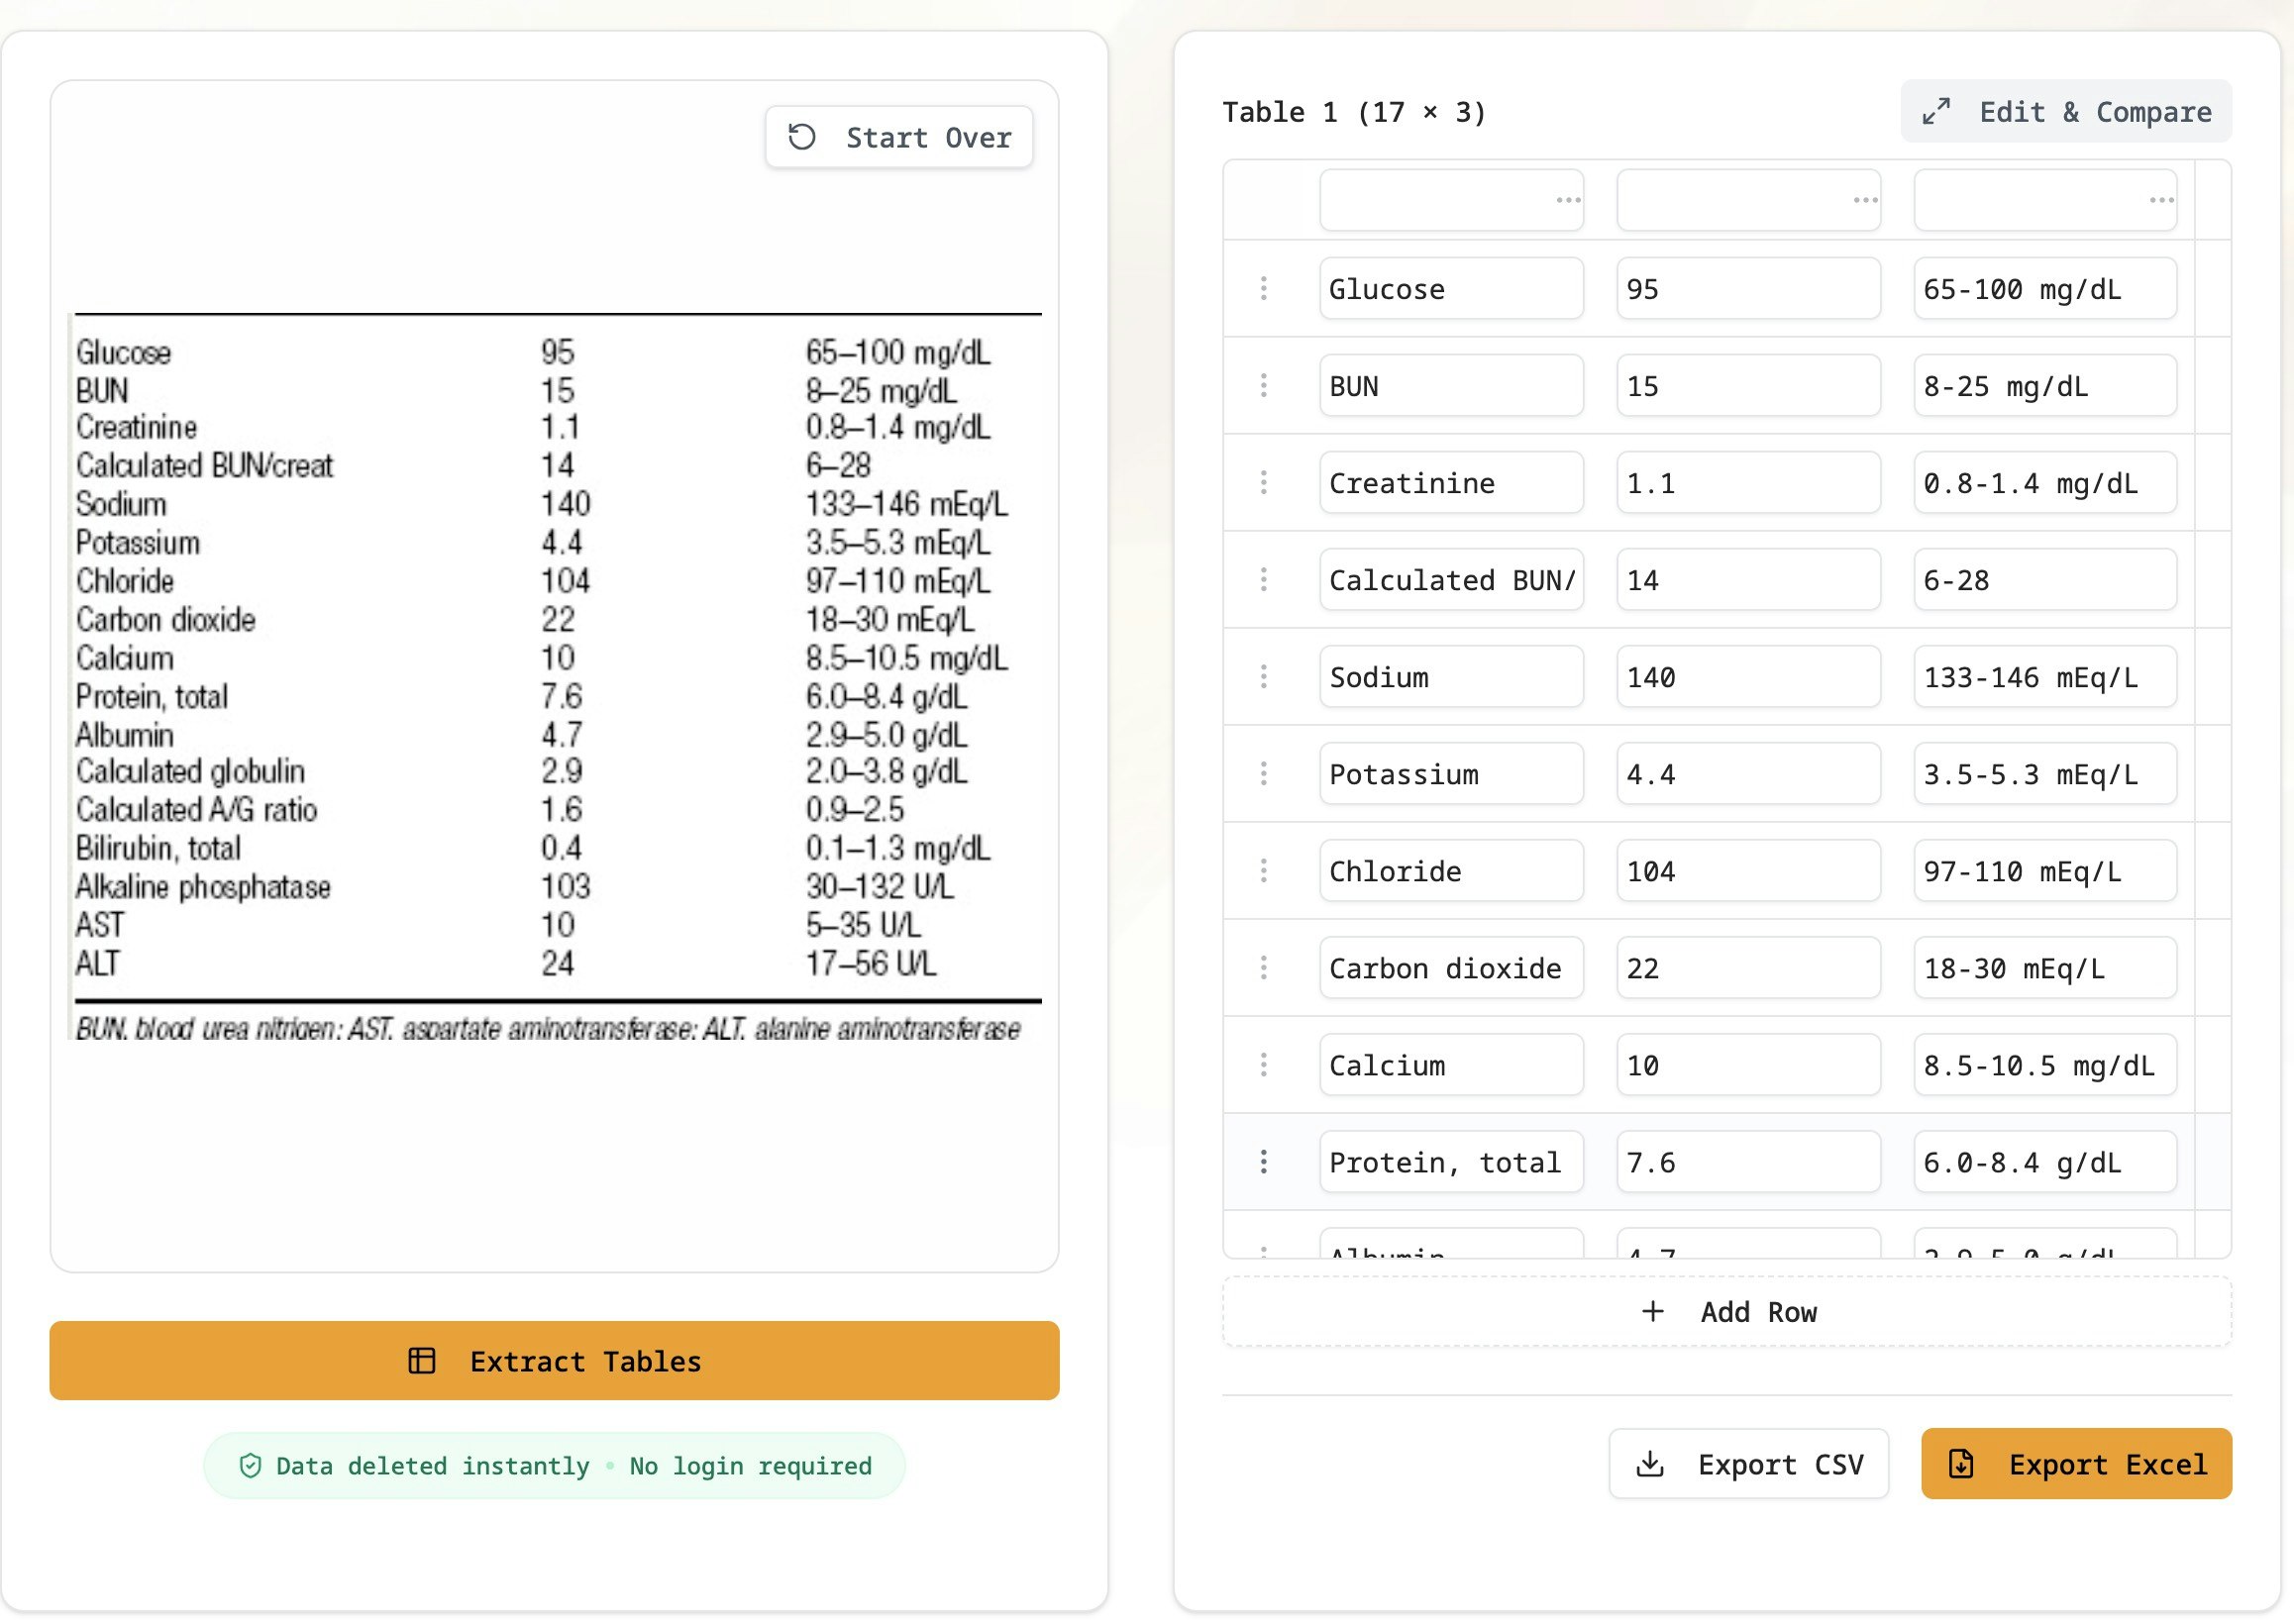Click the download icon on Export CSV

click(1649, 1463)
